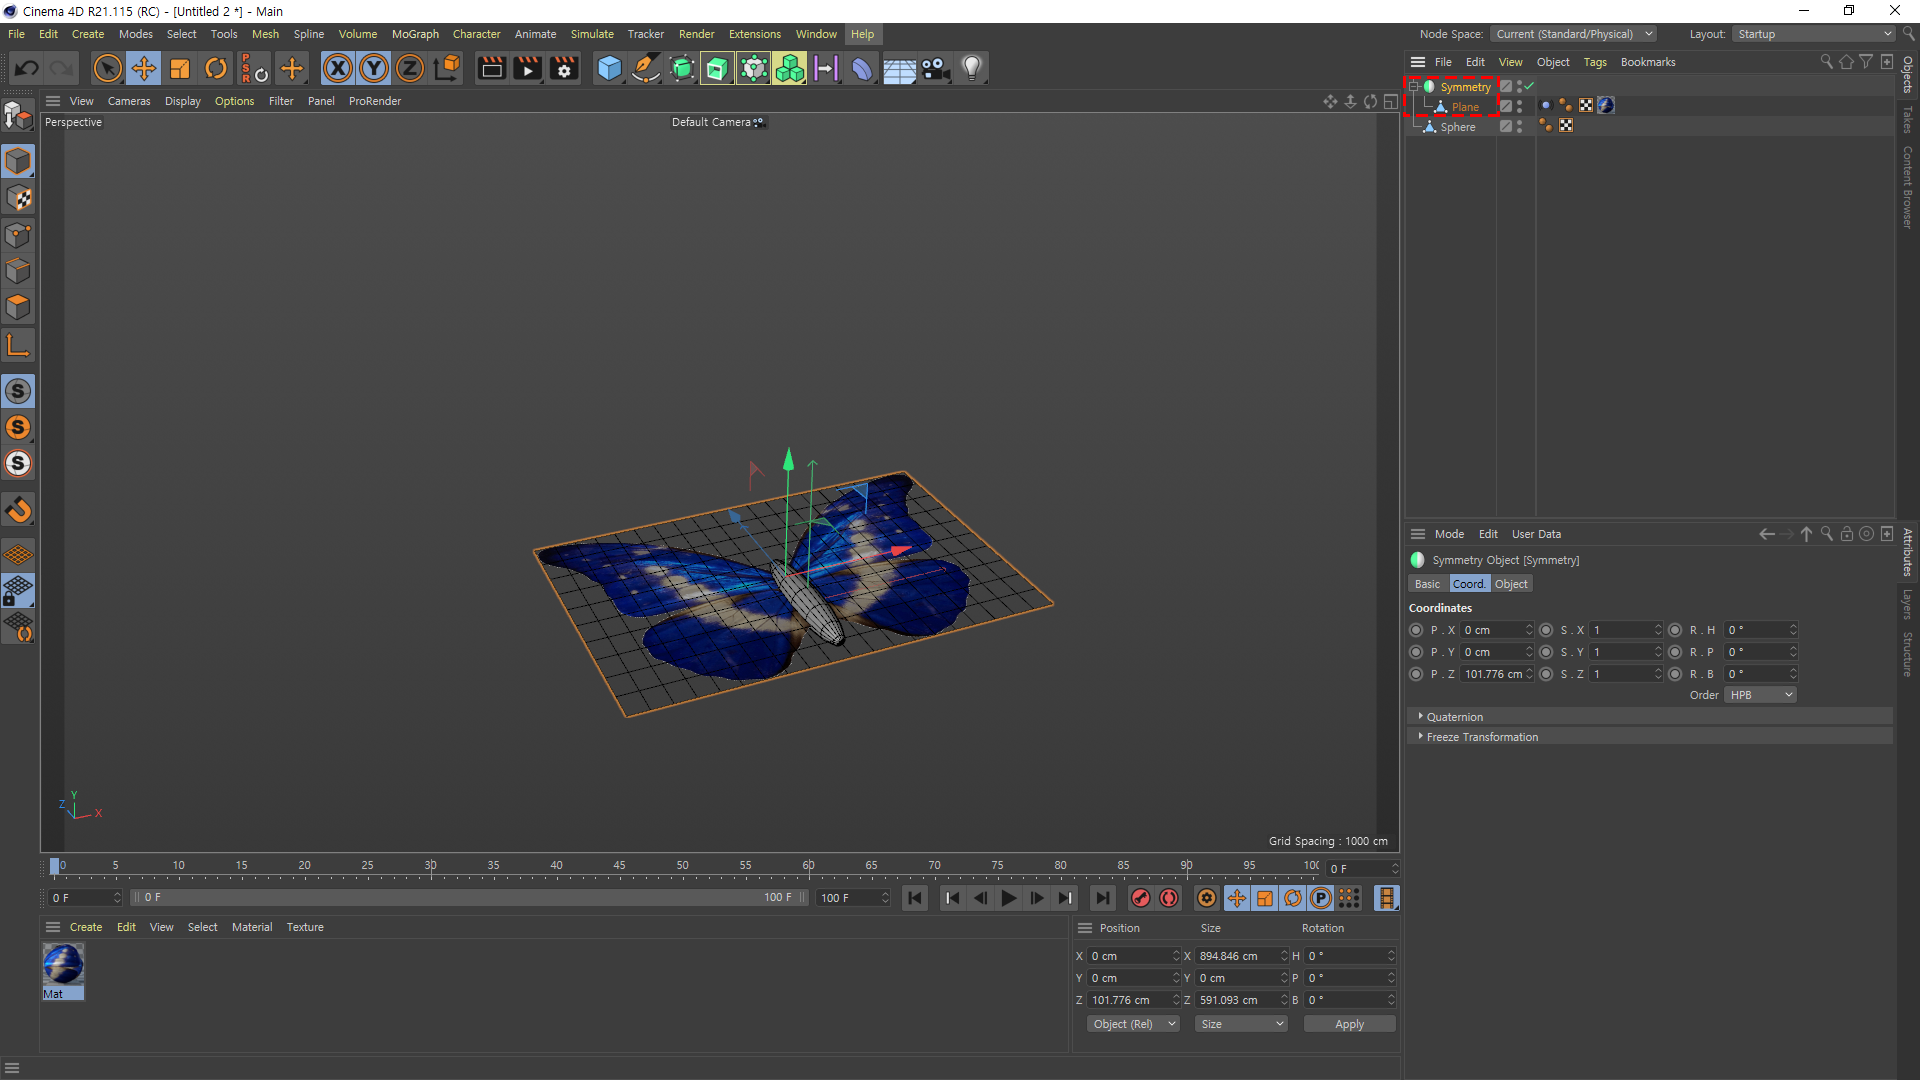Click the Camera object icon

935,69
